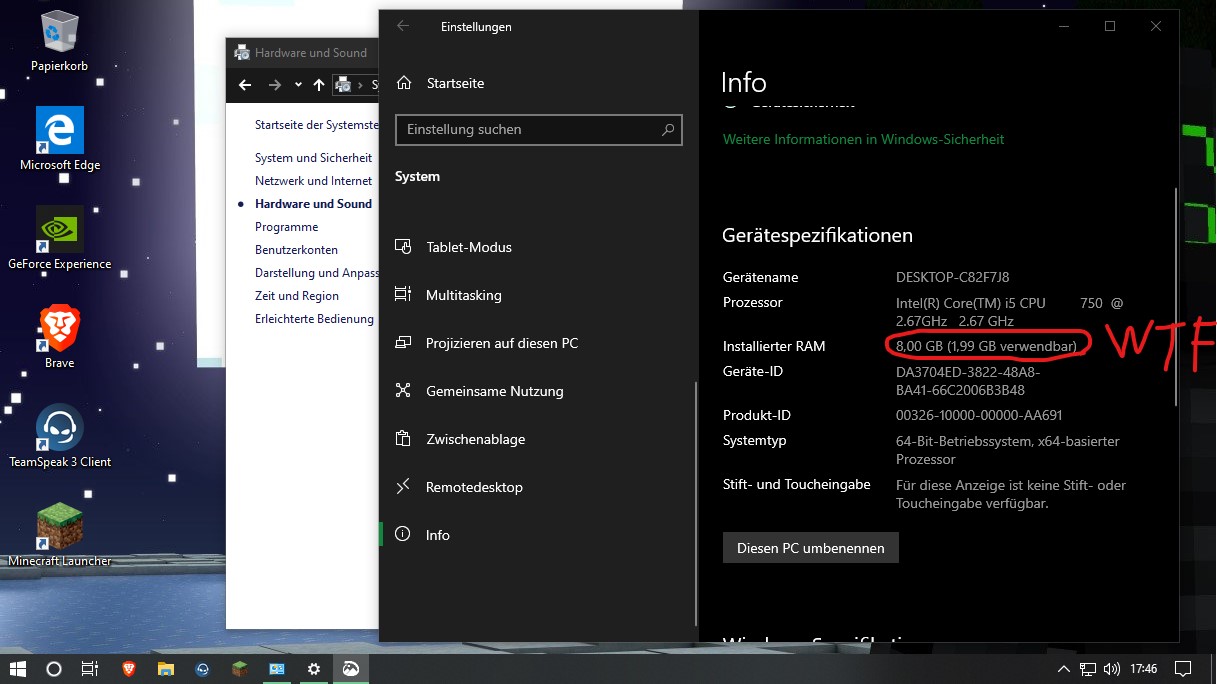This screenshot has width=1217, height=684.
Task: Open Brave from the taskbar
Action: point(128,669)
